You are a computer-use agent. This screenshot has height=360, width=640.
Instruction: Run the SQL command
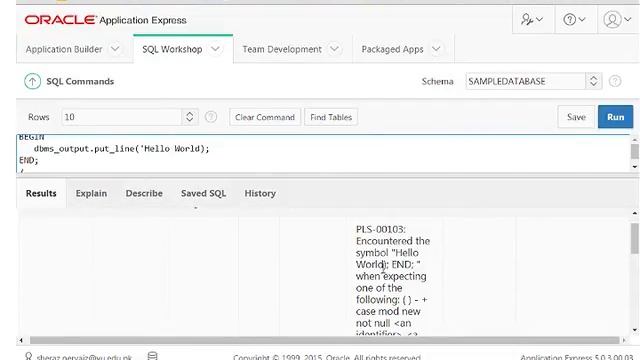616,117
